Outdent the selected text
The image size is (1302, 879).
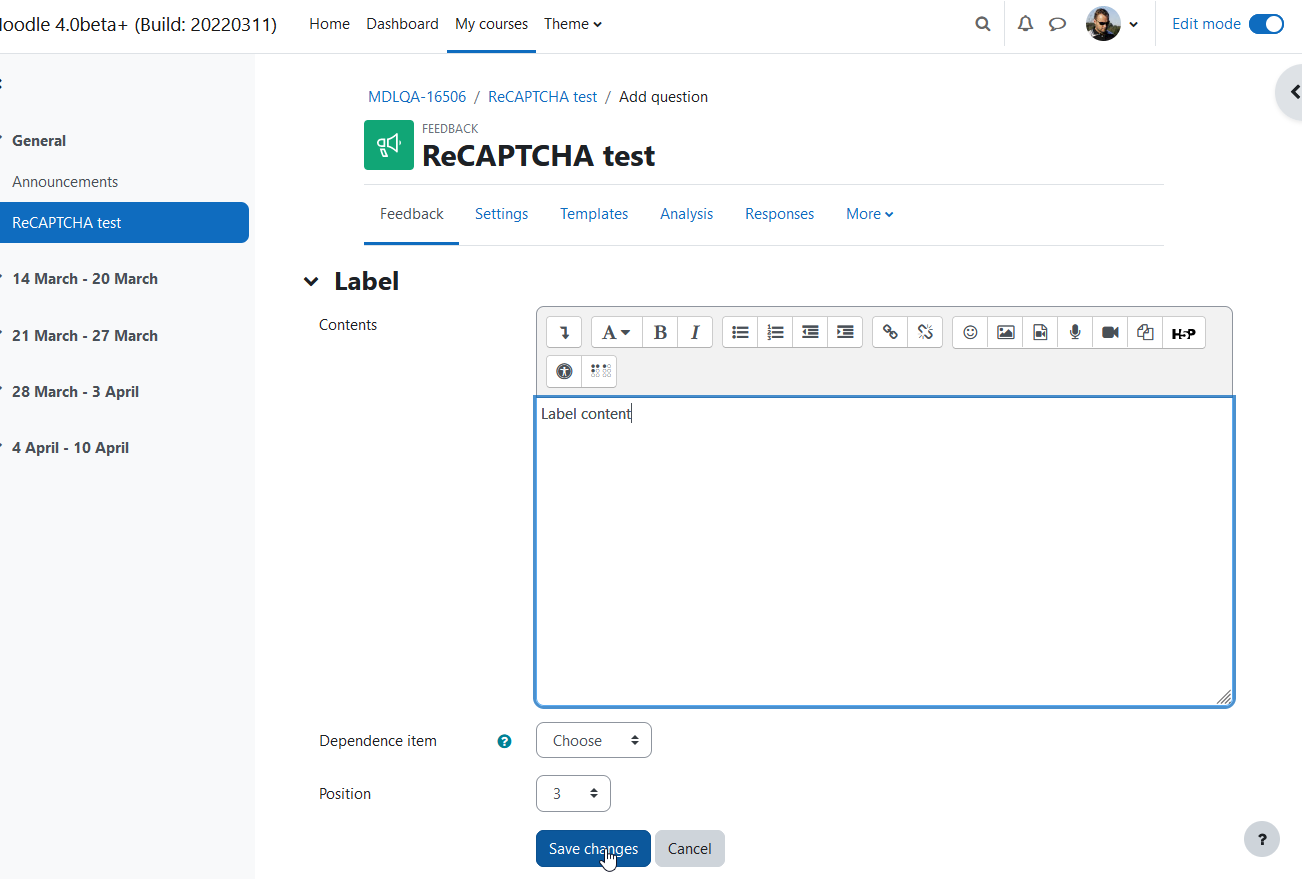[810, 332]
